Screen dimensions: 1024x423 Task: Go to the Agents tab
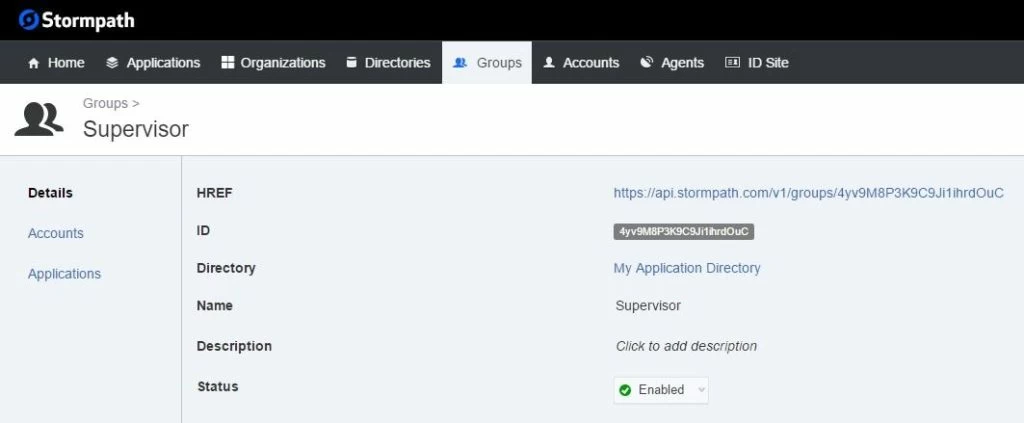tap(672, 63)
